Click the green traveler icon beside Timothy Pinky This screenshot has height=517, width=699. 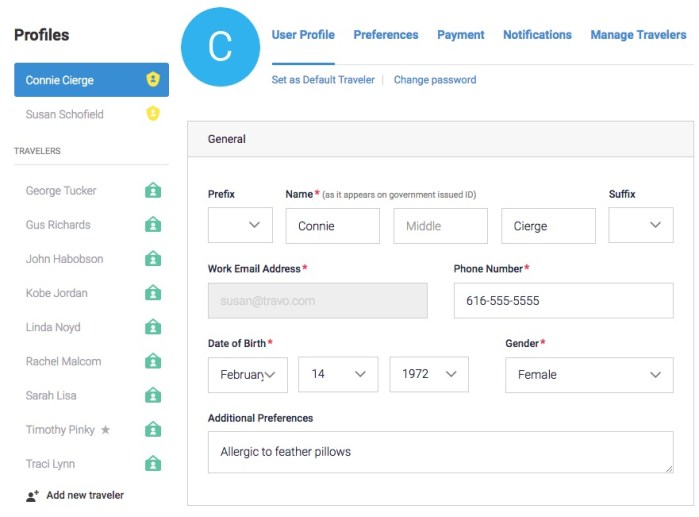153,430
